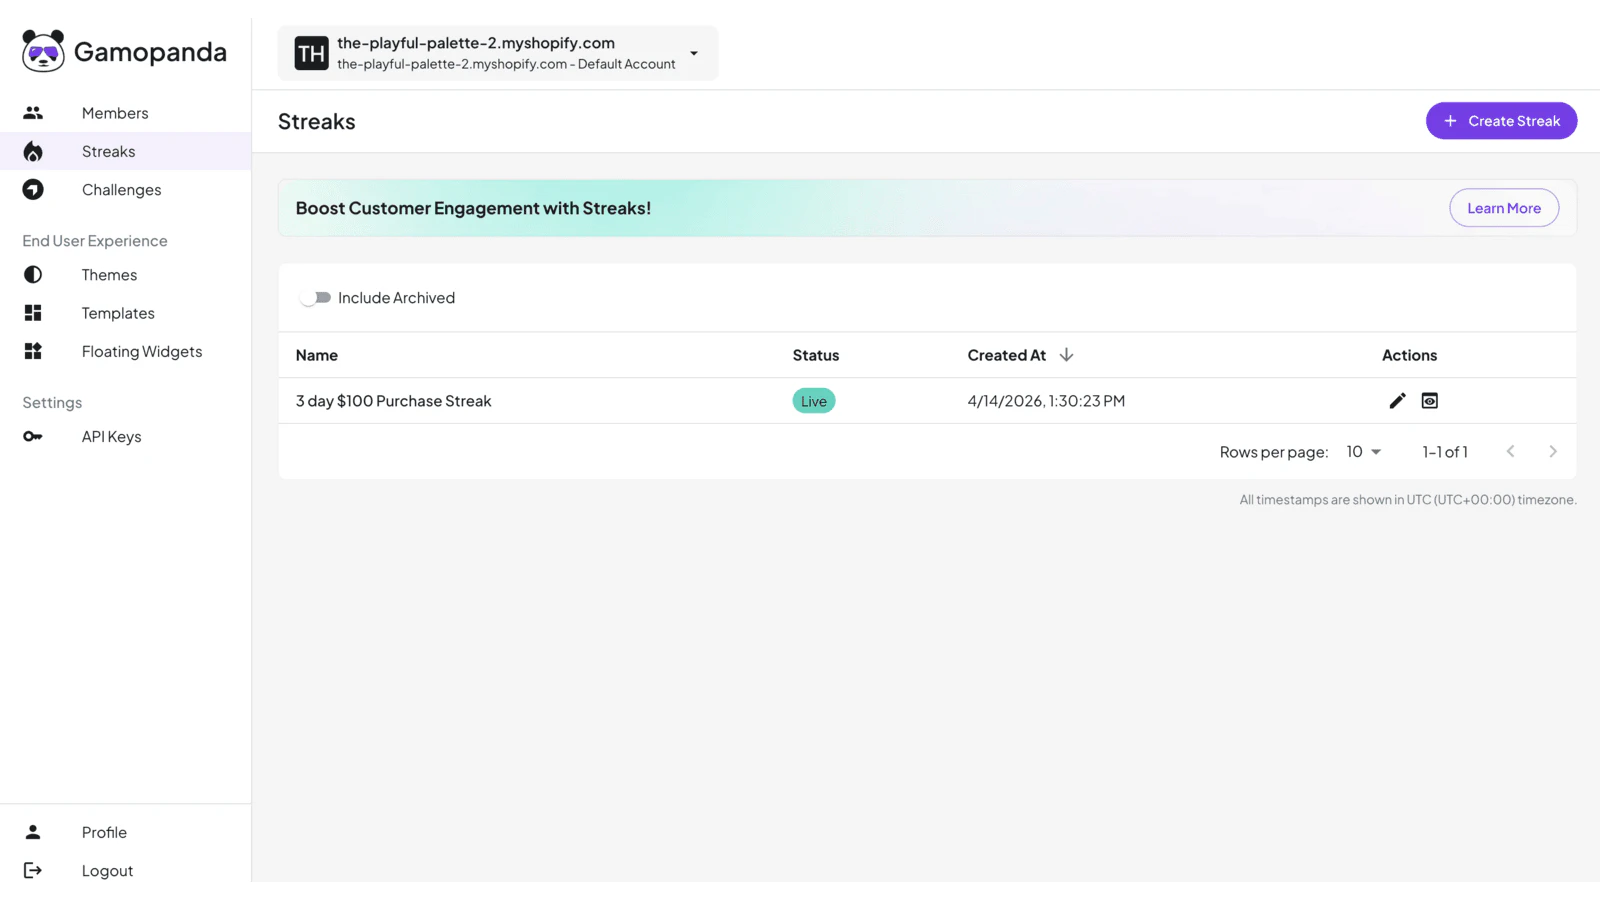Expand the store account dropdown arrow
This screenshot has width=1600, height=900.
694,53
